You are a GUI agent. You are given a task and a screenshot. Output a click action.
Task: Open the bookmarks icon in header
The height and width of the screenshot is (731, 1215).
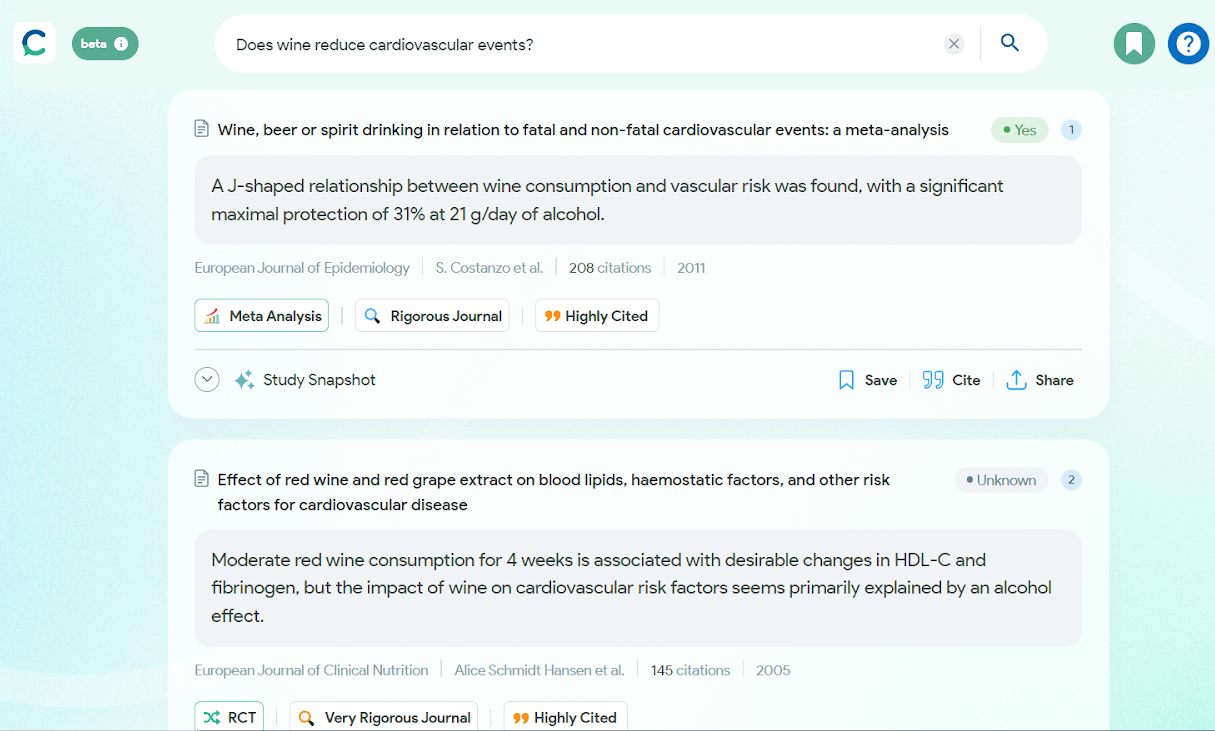pyautogui.click(x=1134, y=44)
